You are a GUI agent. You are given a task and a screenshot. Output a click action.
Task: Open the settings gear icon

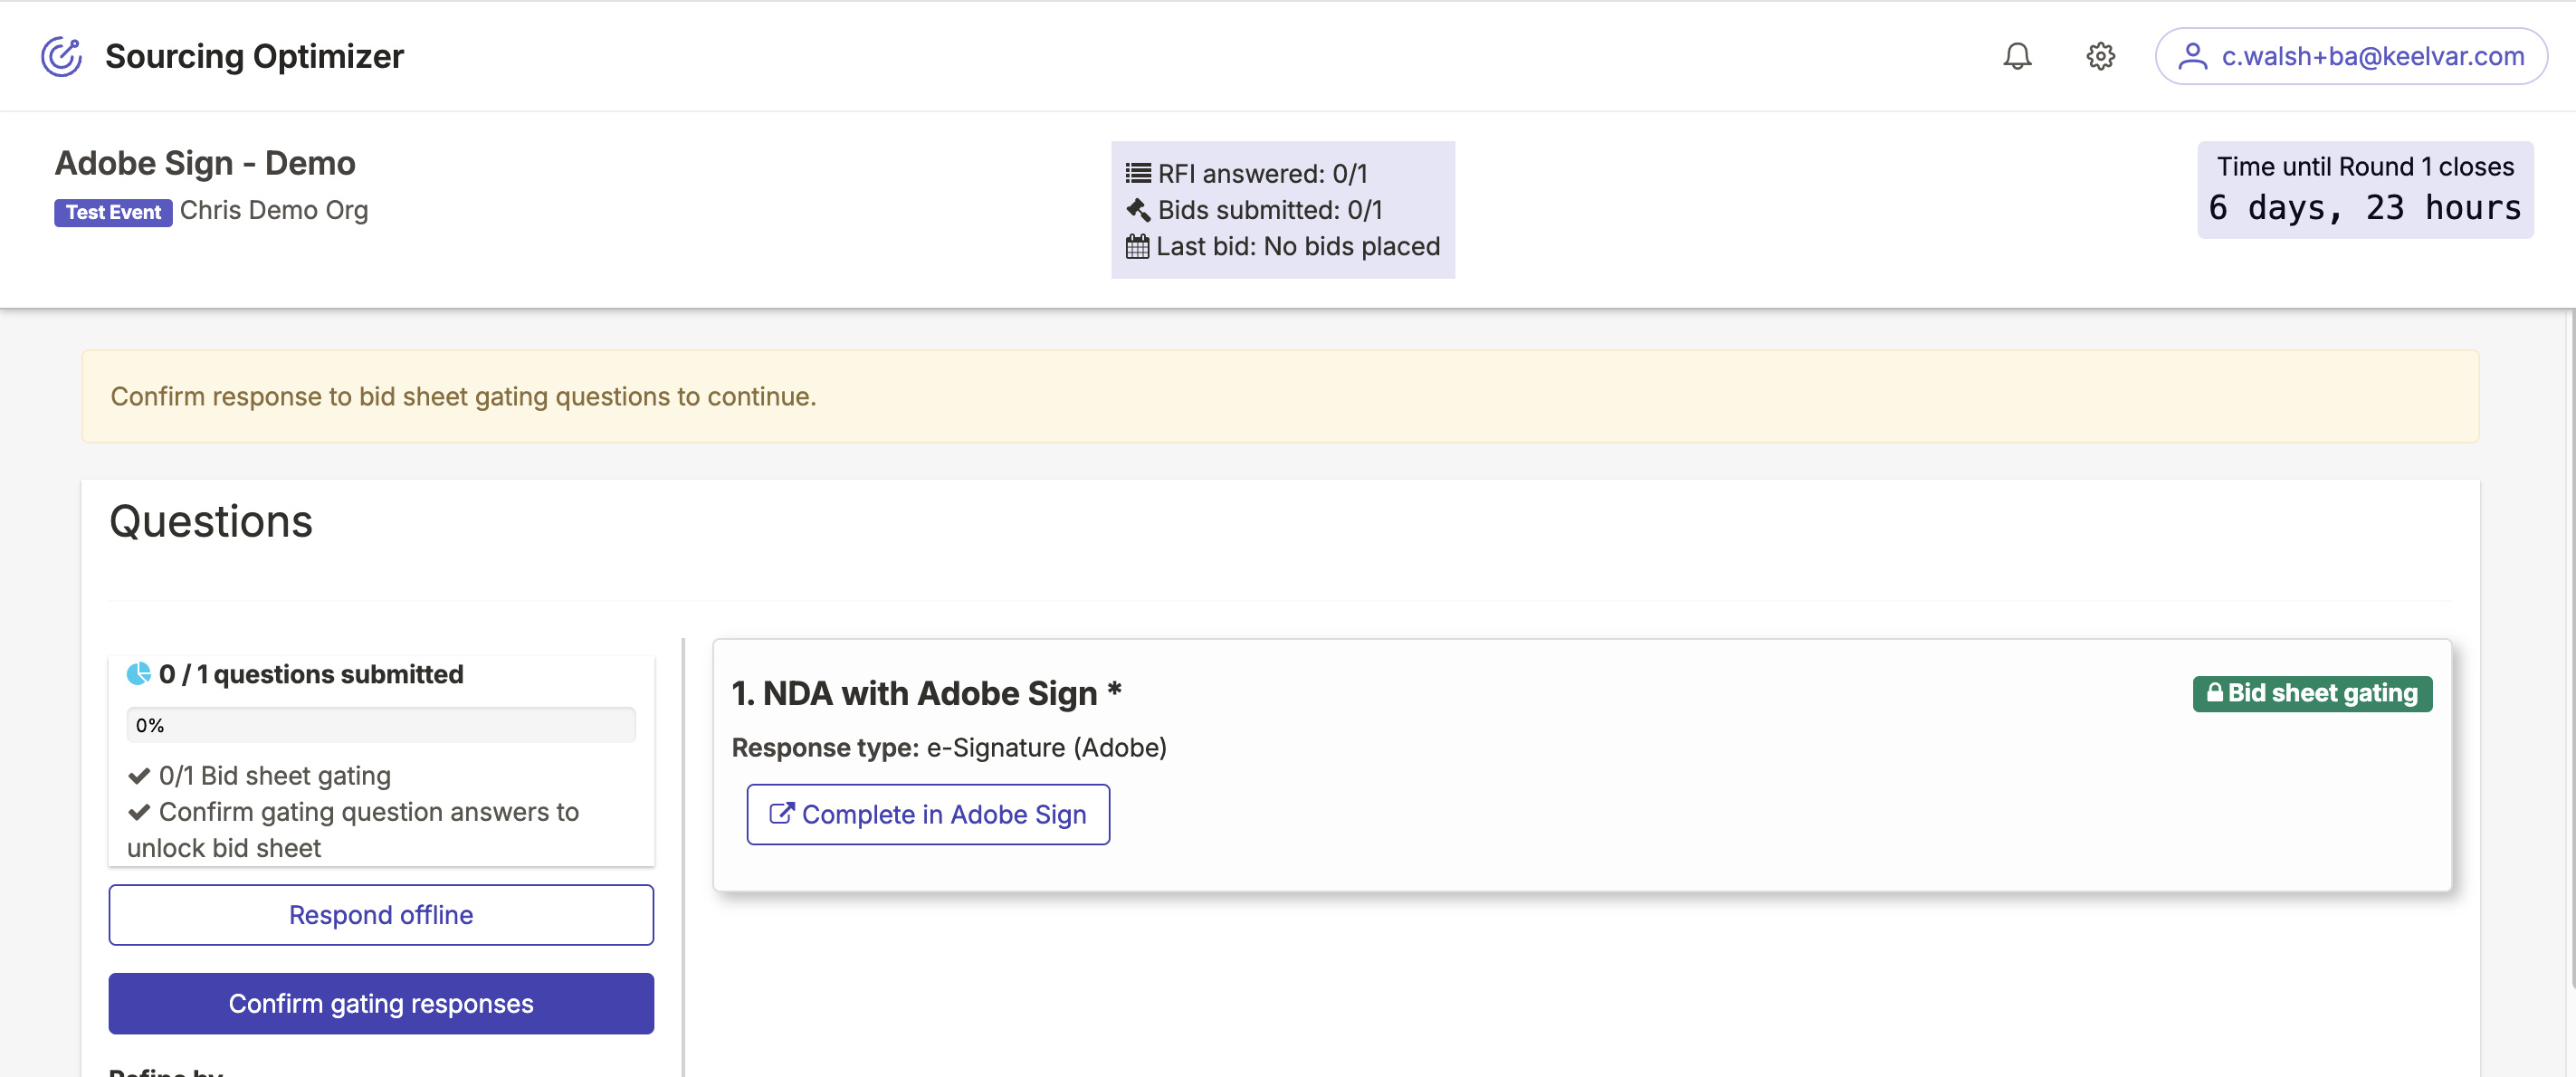(2100, 56)
